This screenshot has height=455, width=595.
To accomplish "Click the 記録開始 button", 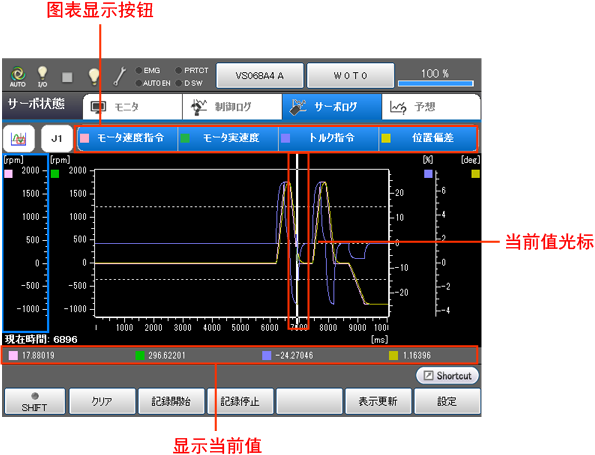I will coord(171,401).
